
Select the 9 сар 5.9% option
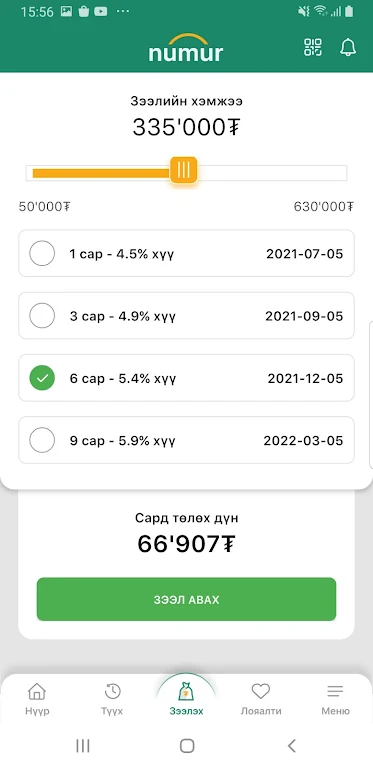coord(186,440)
